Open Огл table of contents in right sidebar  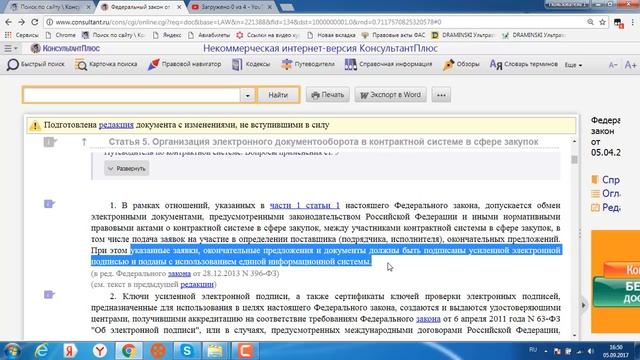(x=606, y=194)
